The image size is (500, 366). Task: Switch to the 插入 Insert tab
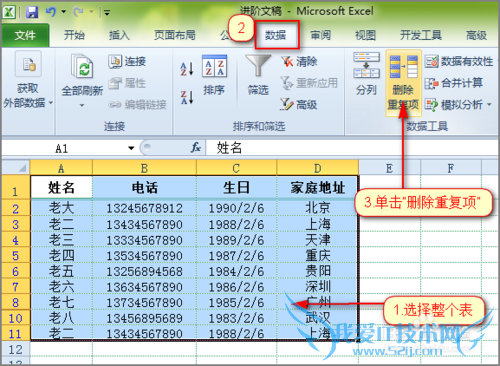[119, 35]
